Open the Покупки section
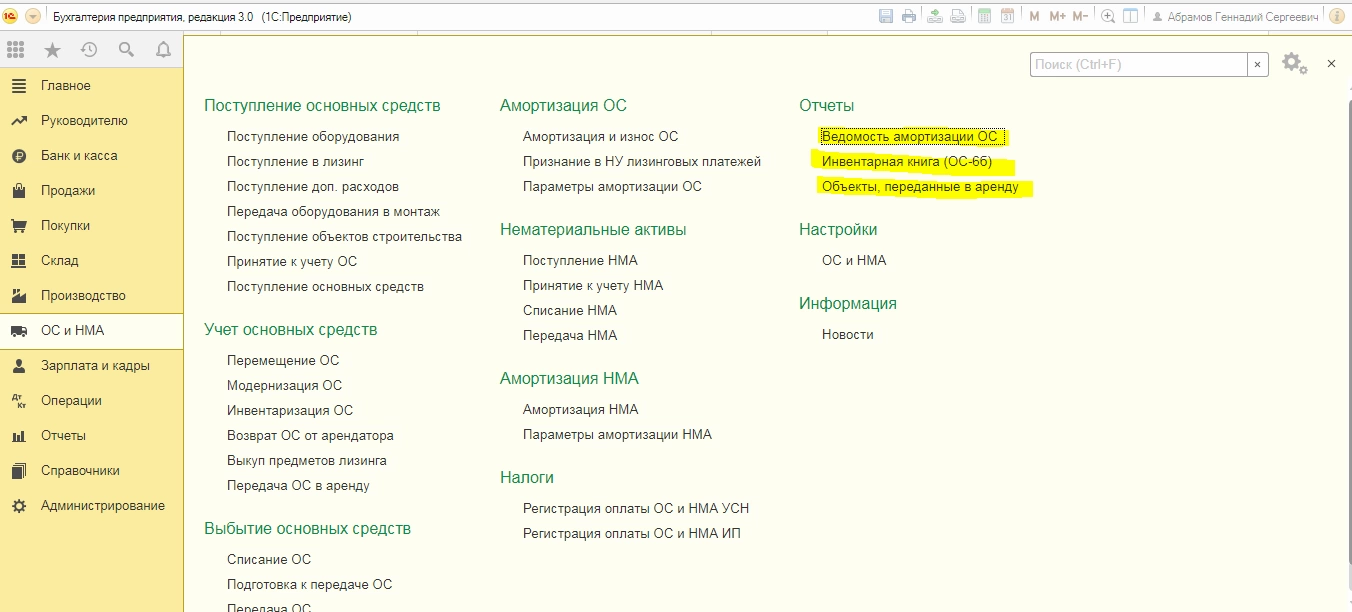 [x=92, y=226]
